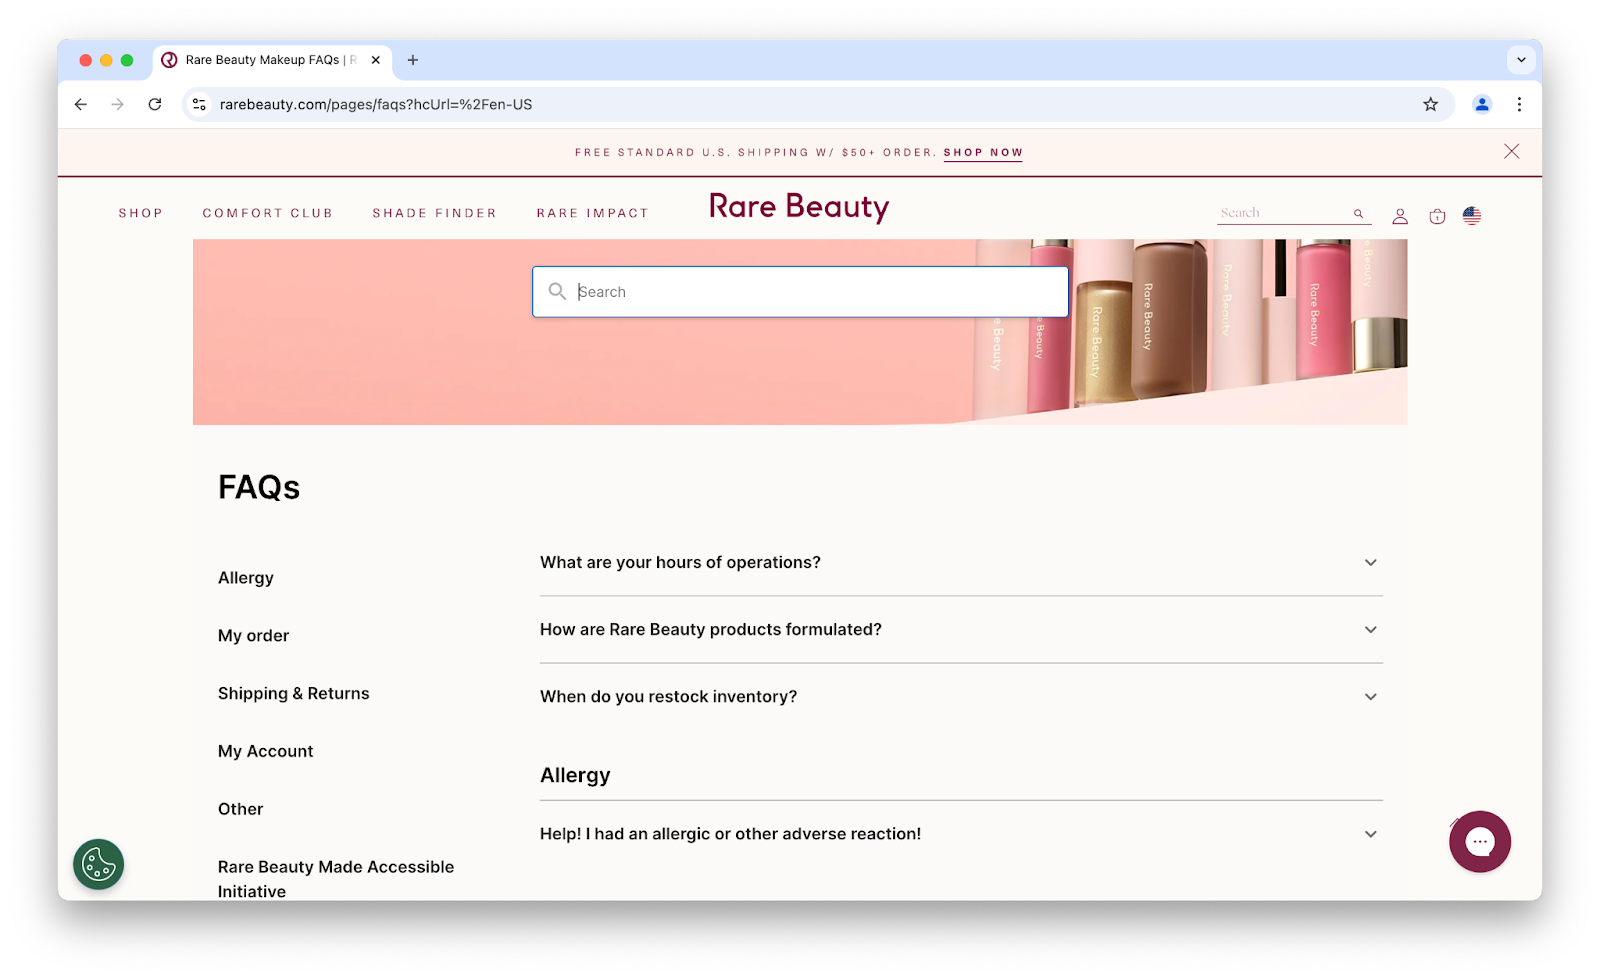This screenshot has height=977, width=1600.
Task: Click the browser address bar URL
Action: tap(376, 104)
